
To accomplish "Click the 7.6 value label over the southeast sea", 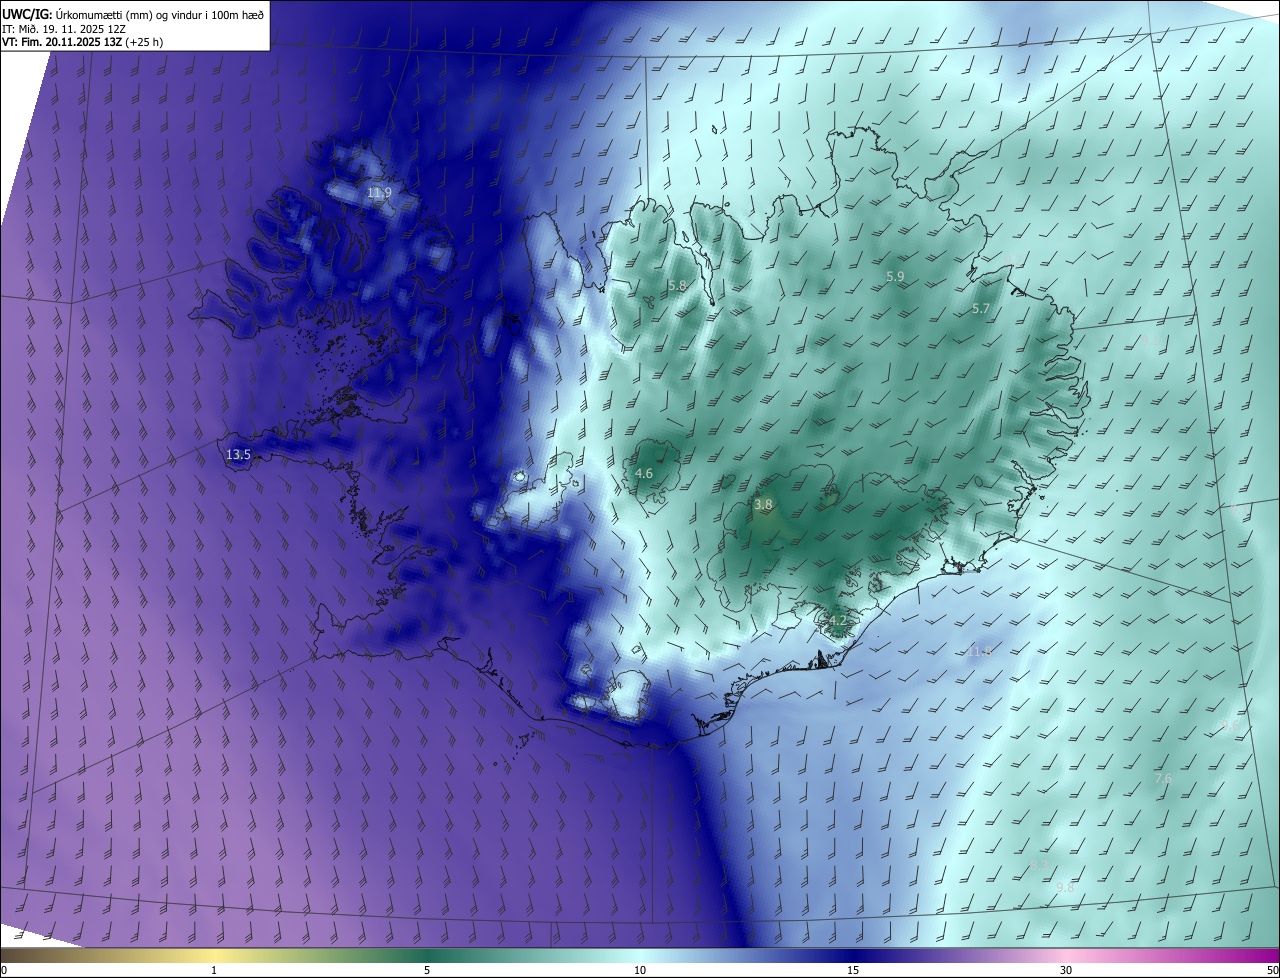I will tap(1163, 779).
